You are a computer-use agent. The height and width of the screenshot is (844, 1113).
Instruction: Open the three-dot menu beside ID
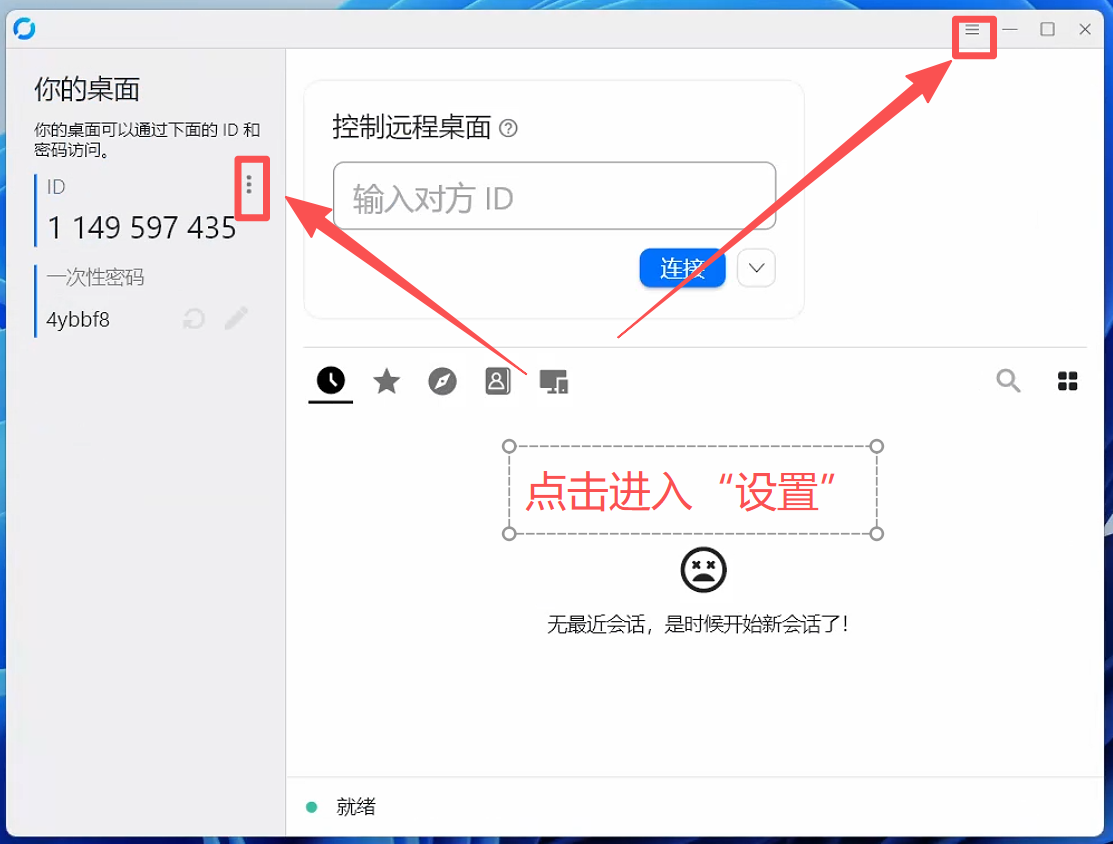(249, 185)
